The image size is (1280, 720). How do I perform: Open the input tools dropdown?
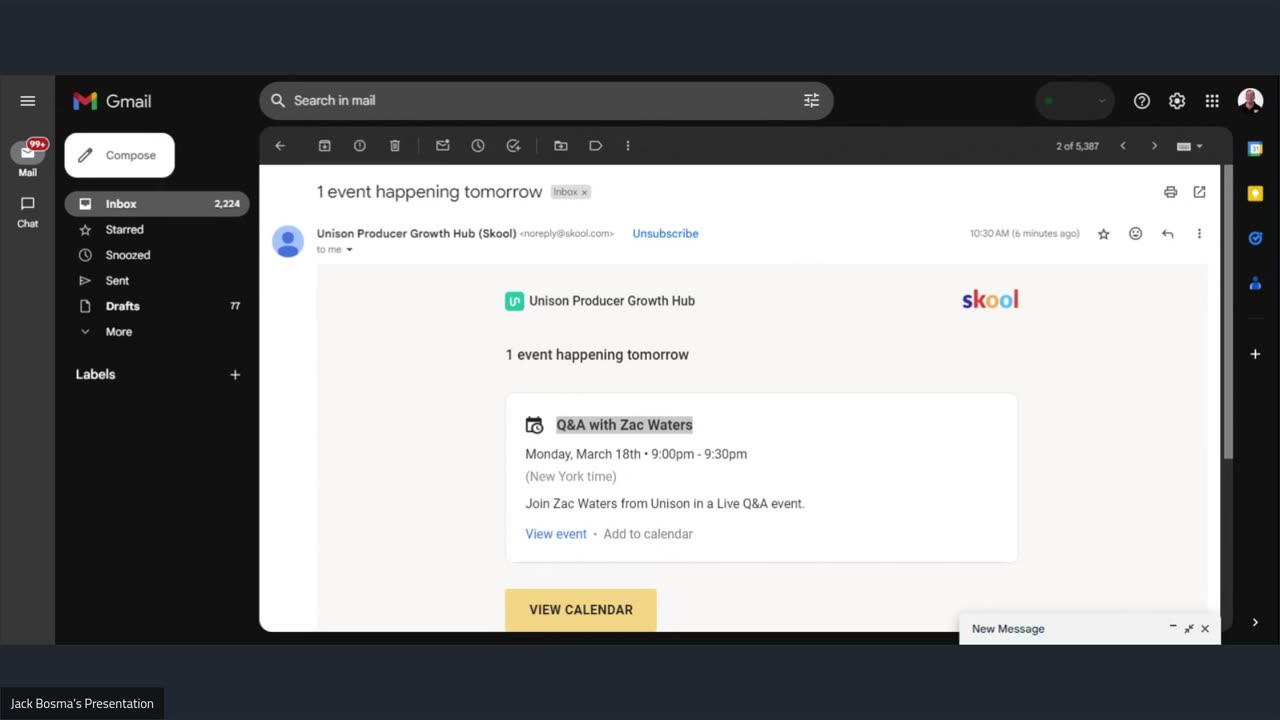1190,146
